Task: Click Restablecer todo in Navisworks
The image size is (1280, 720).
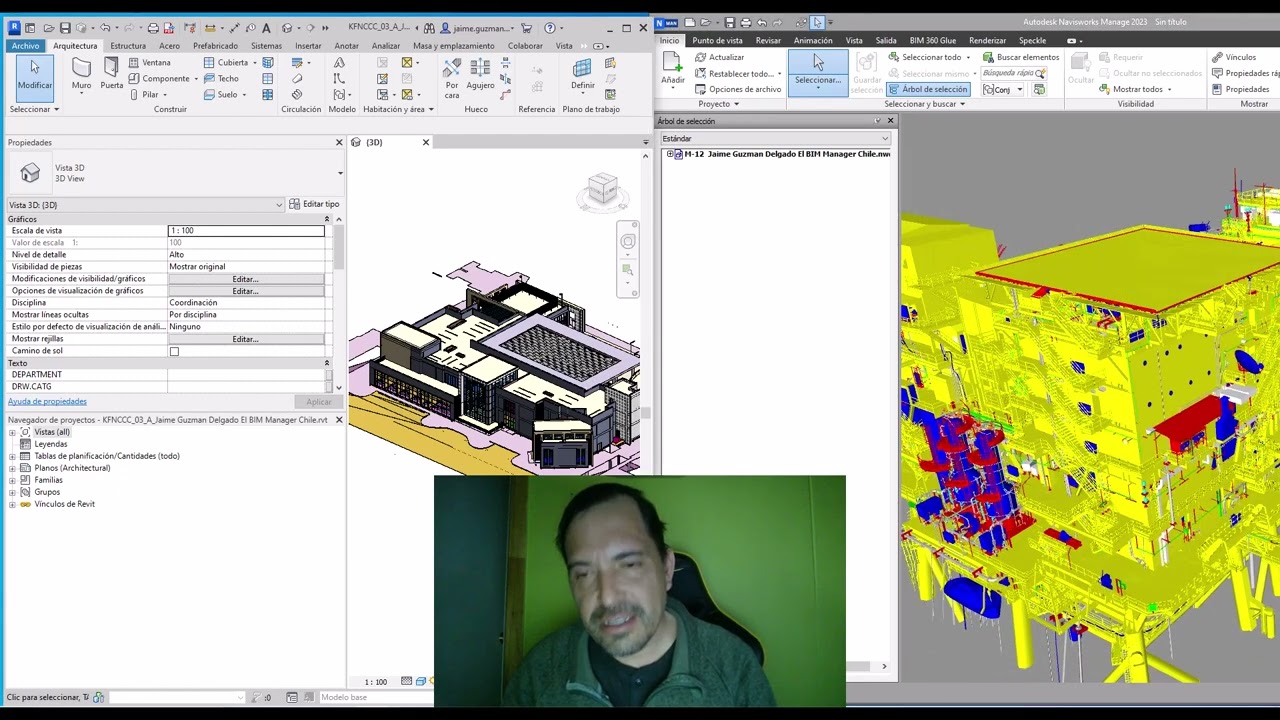Action: pyautogui.click(x=740, y=73)
